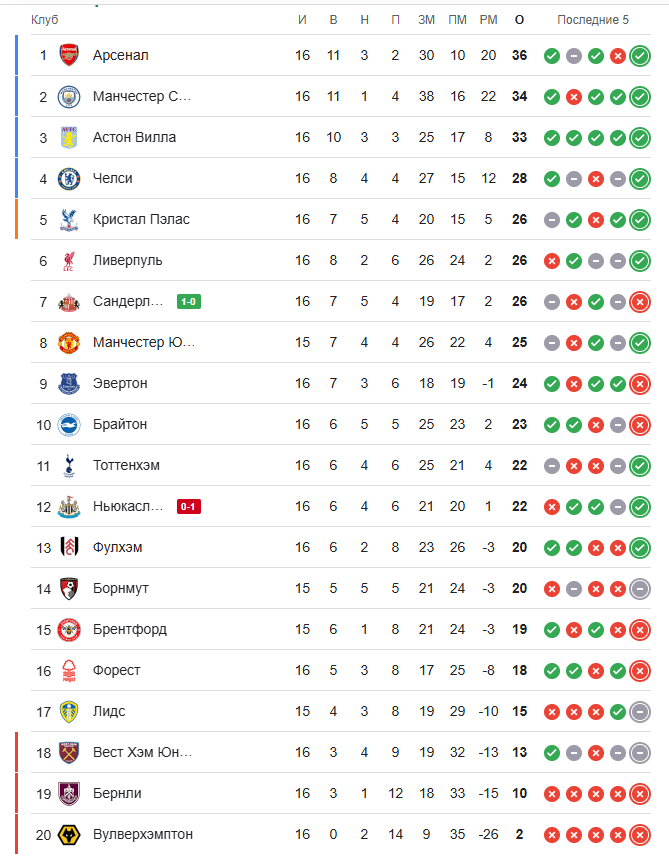The image size is (669, 863).
Task: Click Newcastle's red 0-1 live score badge
Action: (x=189, y=506)
